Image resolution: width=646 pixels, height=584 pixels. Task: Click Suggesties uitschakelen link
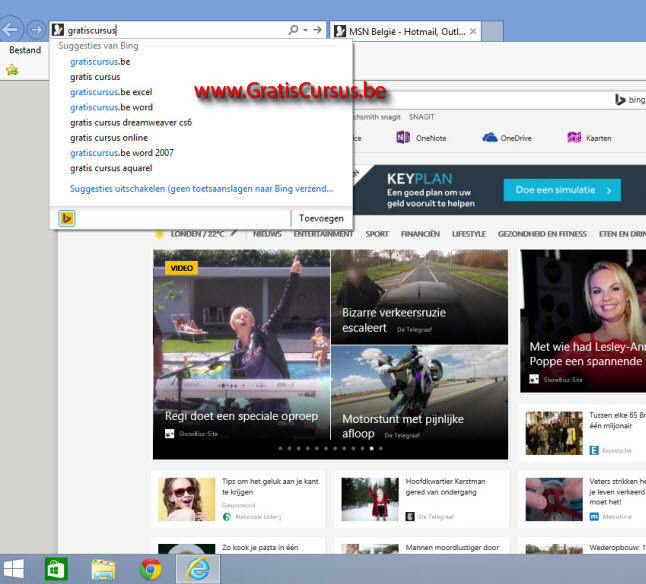(x=201, y=189)
